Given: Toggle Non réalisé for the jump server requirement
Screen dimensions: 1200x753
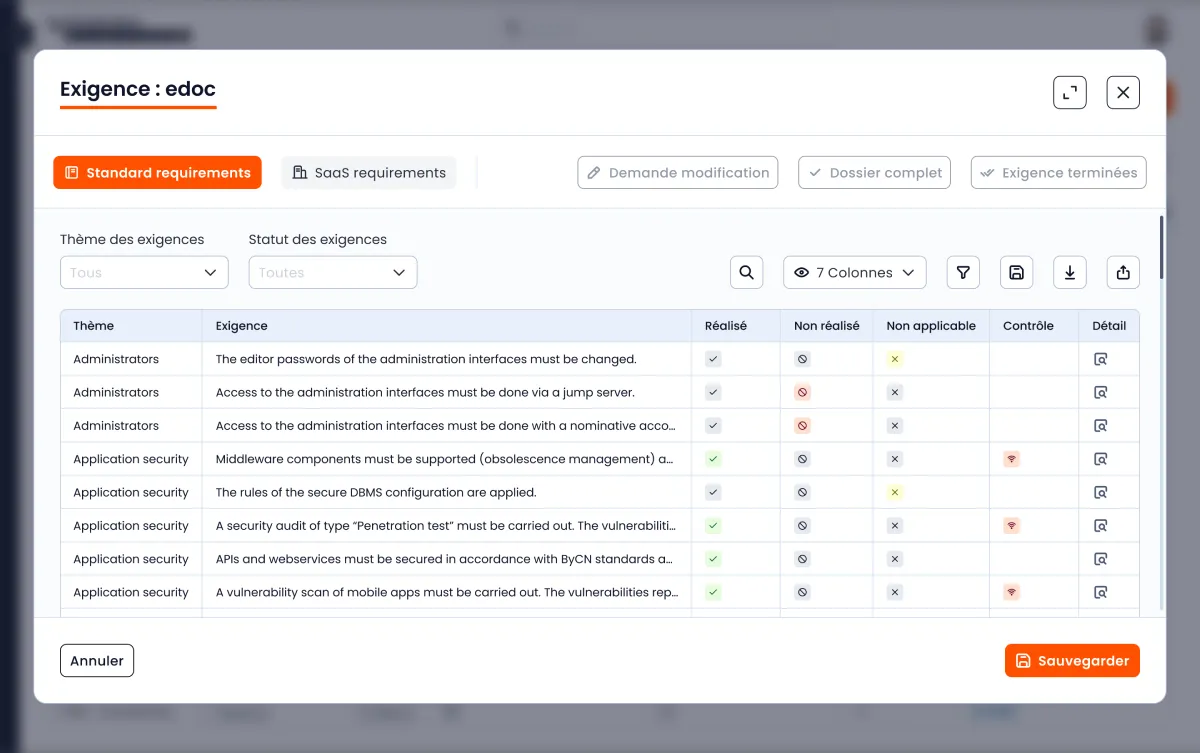Looking at the screenshot, I should 802,392.
